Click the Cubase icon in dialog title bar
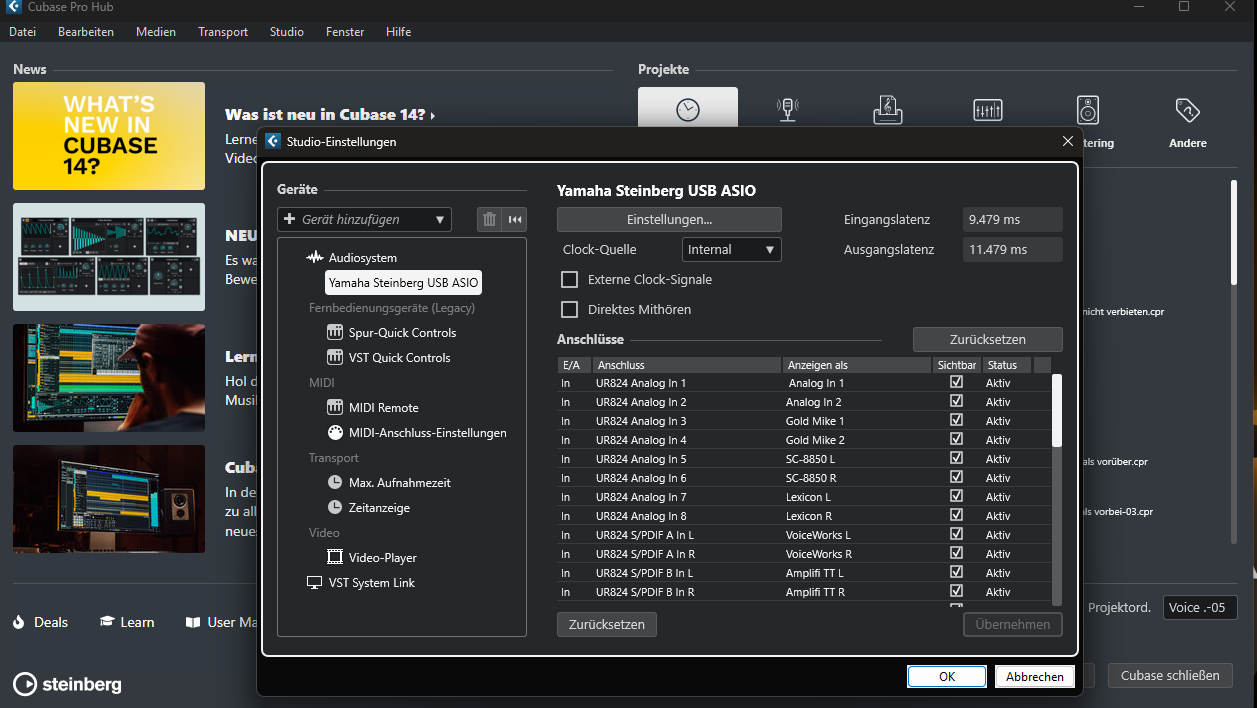1257x708 pixels. 272,141
